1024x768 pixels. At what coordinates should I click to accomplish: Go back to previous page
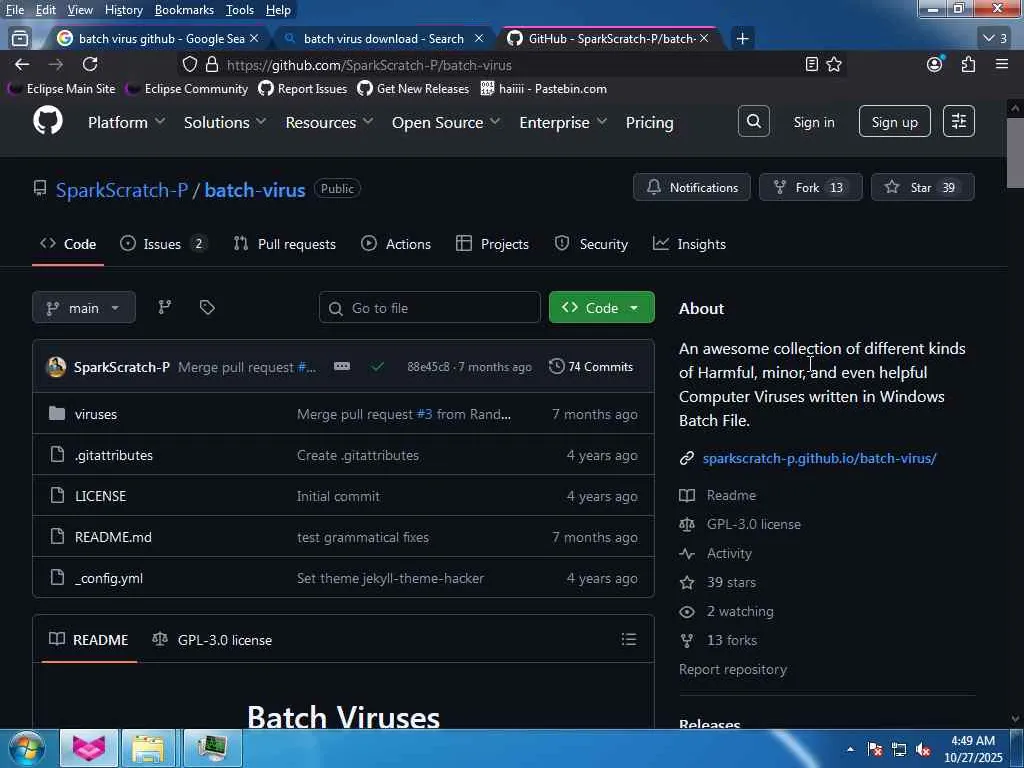click(x=22, y=64)
